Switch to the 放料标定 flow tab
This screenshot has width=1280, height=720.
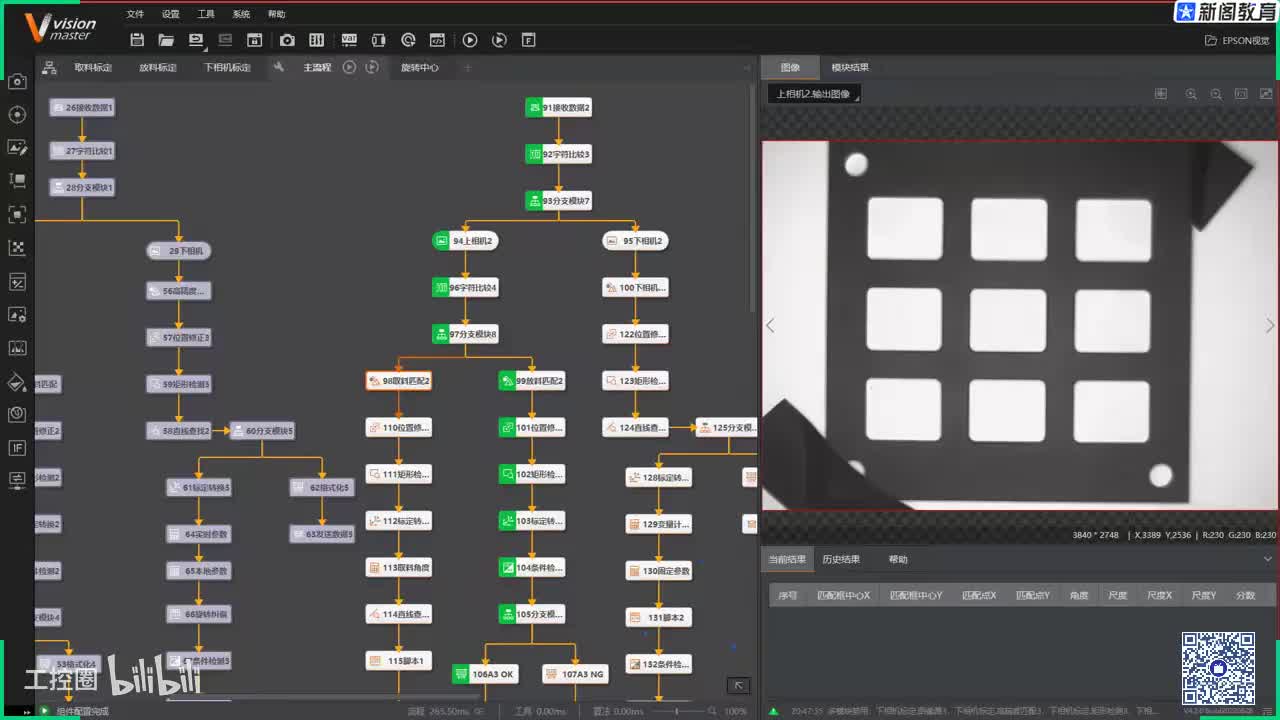pyautogui.click(x=158, y=68)
